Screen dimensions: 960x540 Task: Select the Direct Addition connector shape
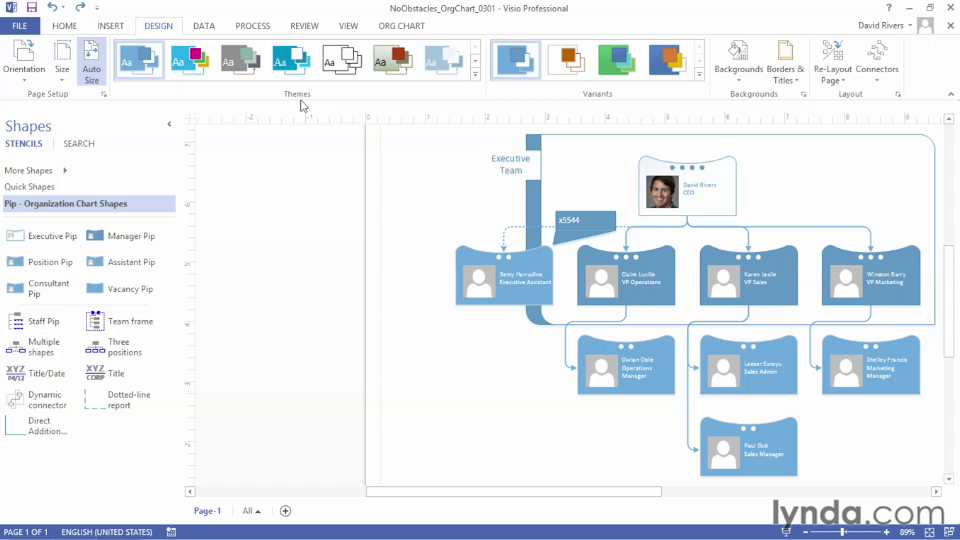(37, 426)
